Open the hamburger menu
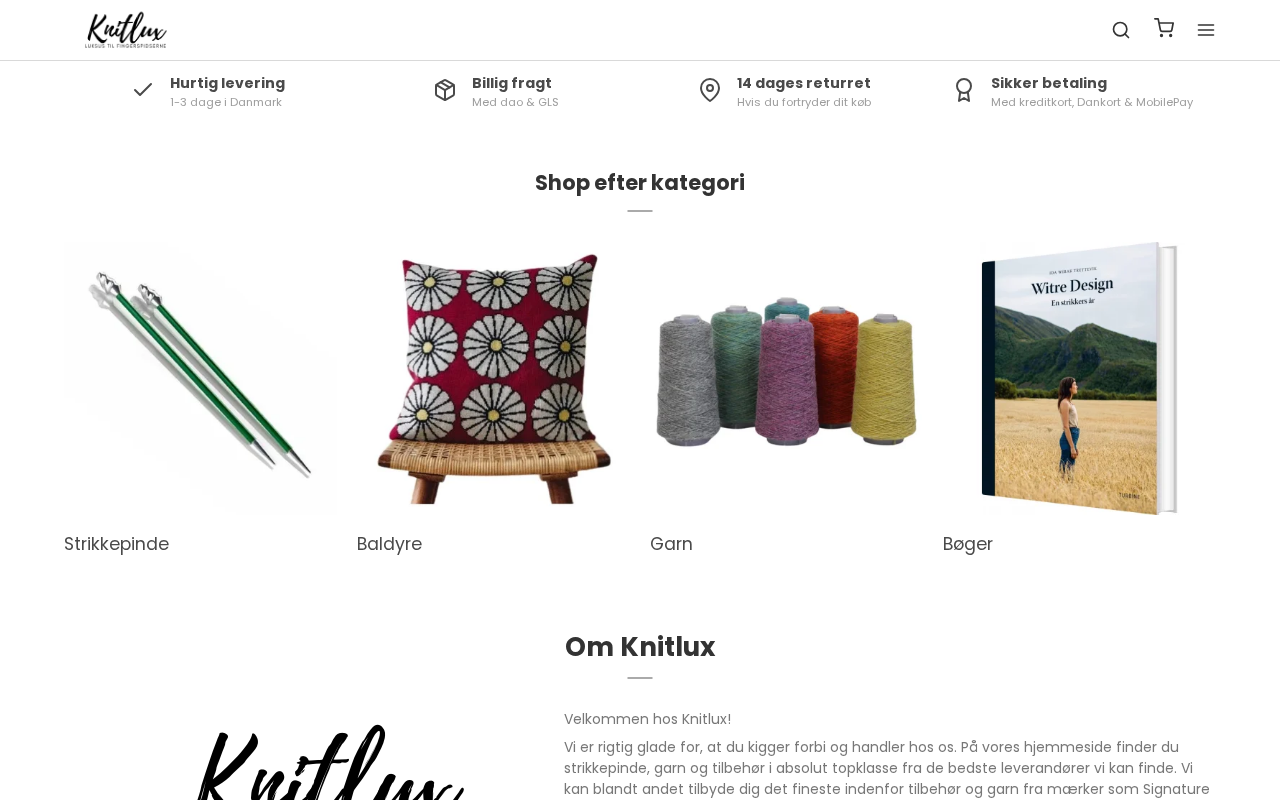The height and width of the screenshot is (800, 1280). point(1206,30)
